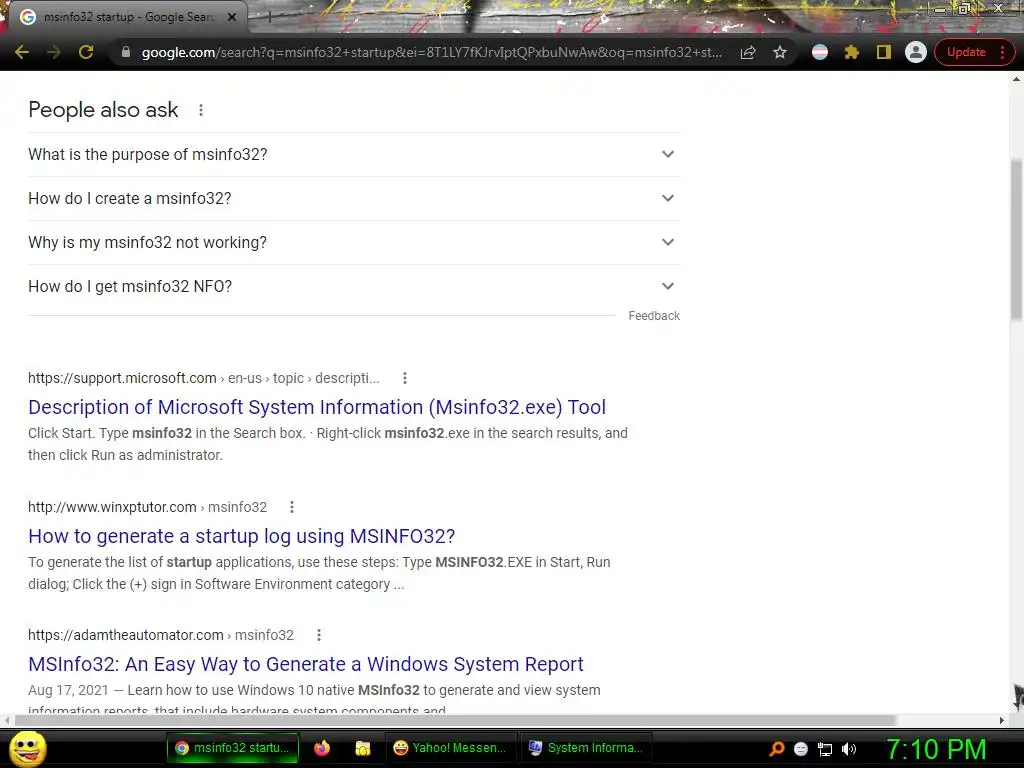Open options for winxptutor.com result
The height and width of the screenshot is (768, 1024).
pos(292,507)
